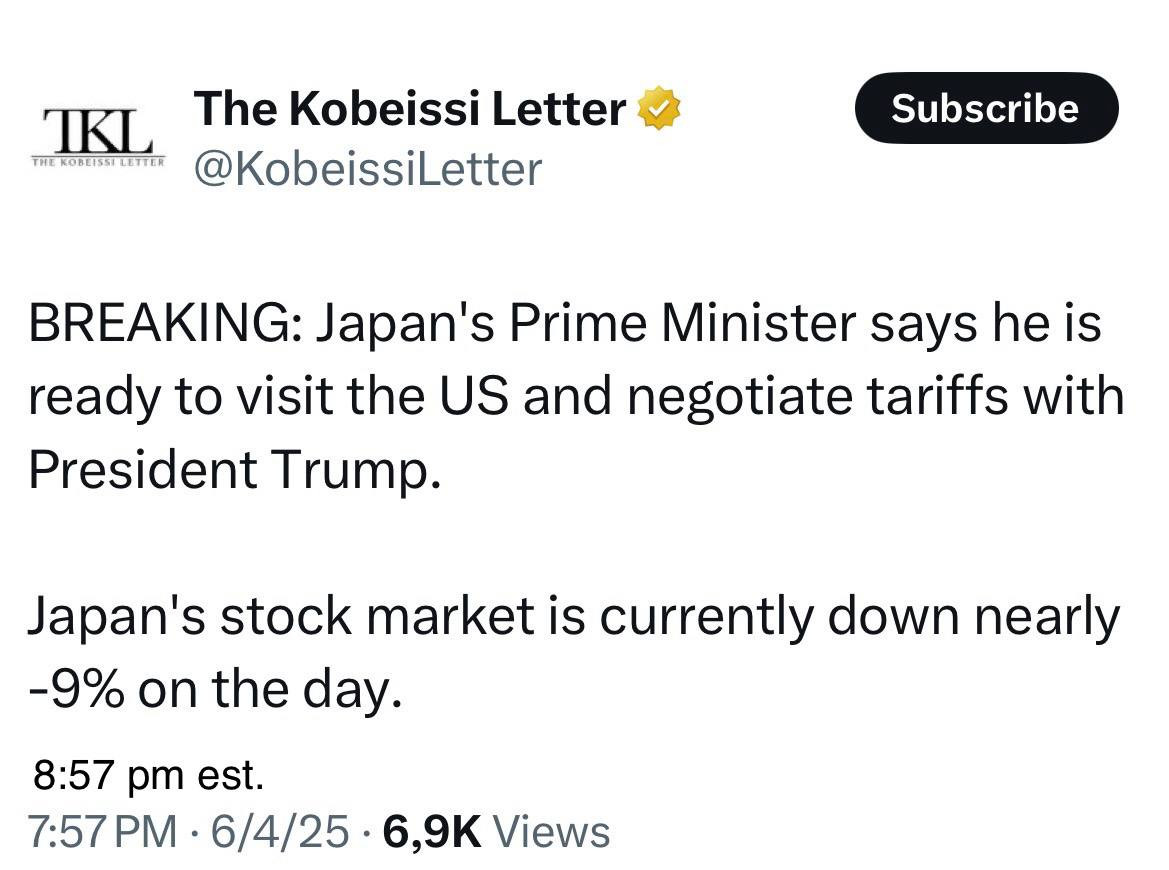Click the gold verified badge

point(661,109)
